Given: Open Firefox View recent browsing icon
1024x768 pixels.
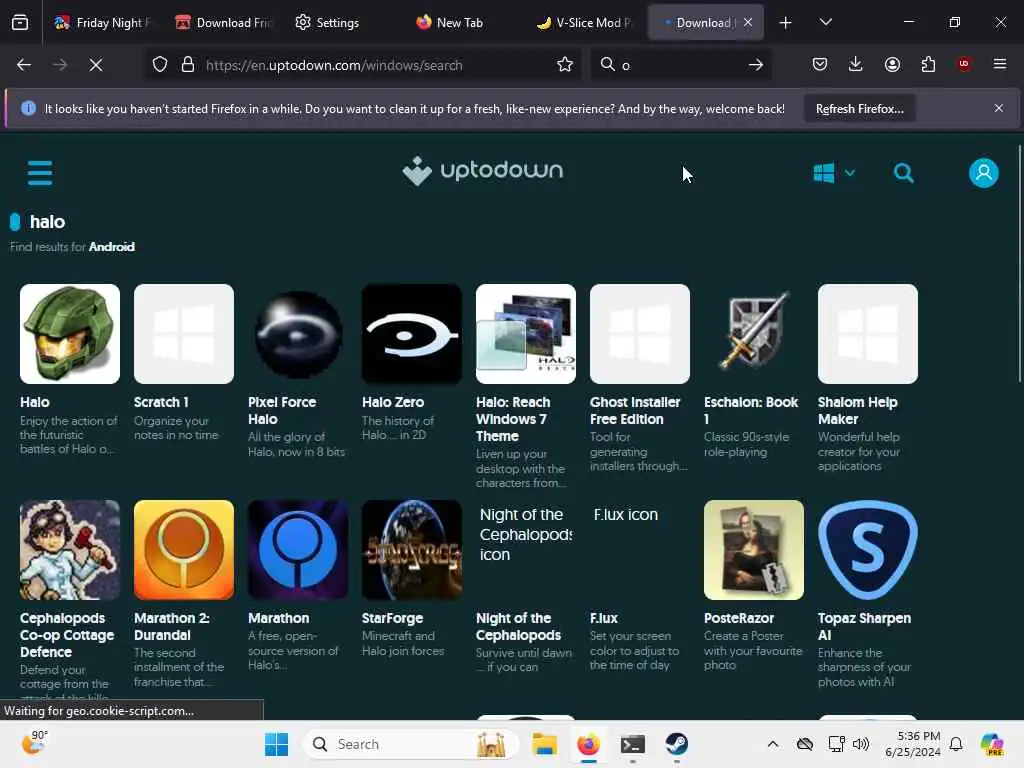Looking at the screenshot, I should pos(20,23).
